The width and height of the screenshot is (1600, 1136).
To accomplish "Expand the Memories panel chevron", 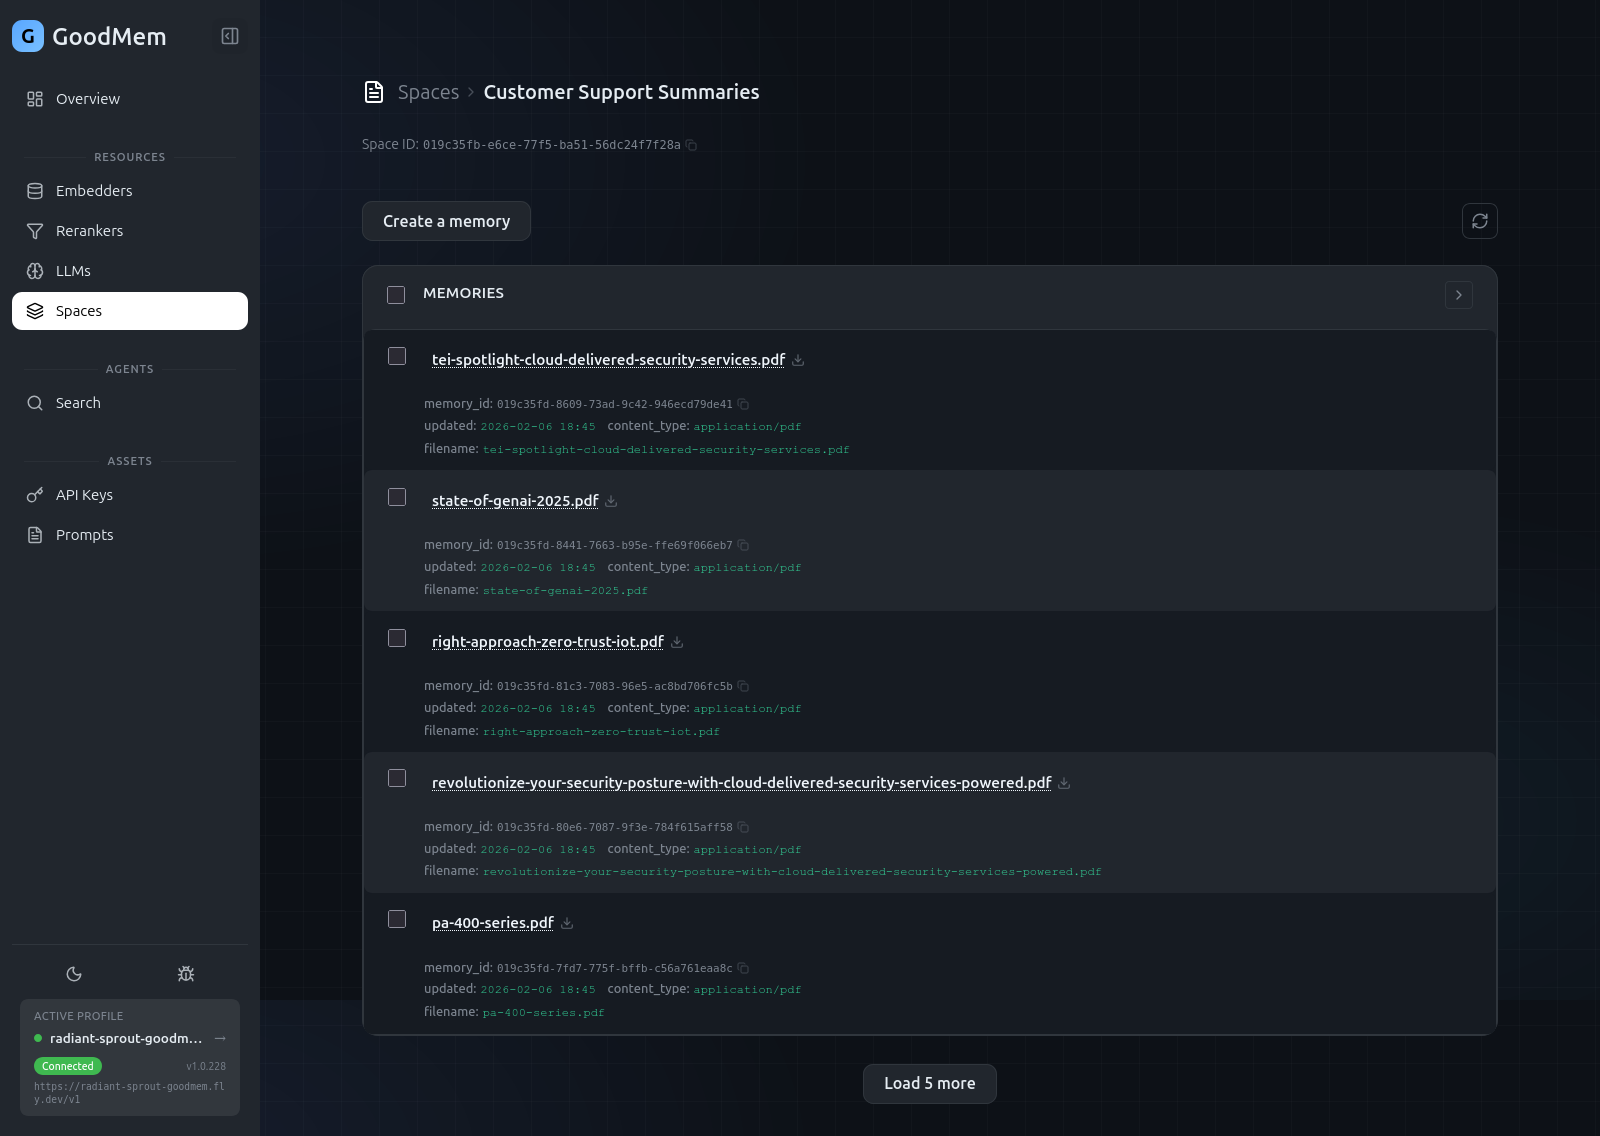I will tap(1458, 295).
